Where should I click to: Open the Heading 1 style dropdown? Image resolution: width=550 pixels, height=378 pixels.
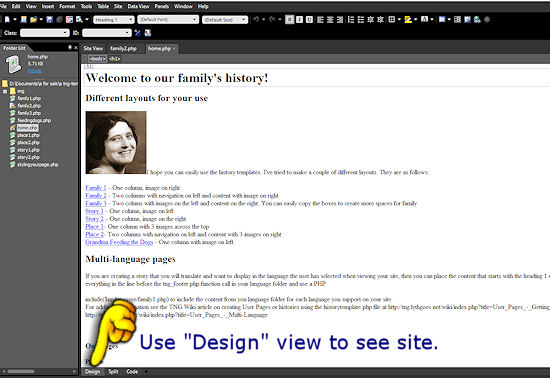[x=114, y=20]
